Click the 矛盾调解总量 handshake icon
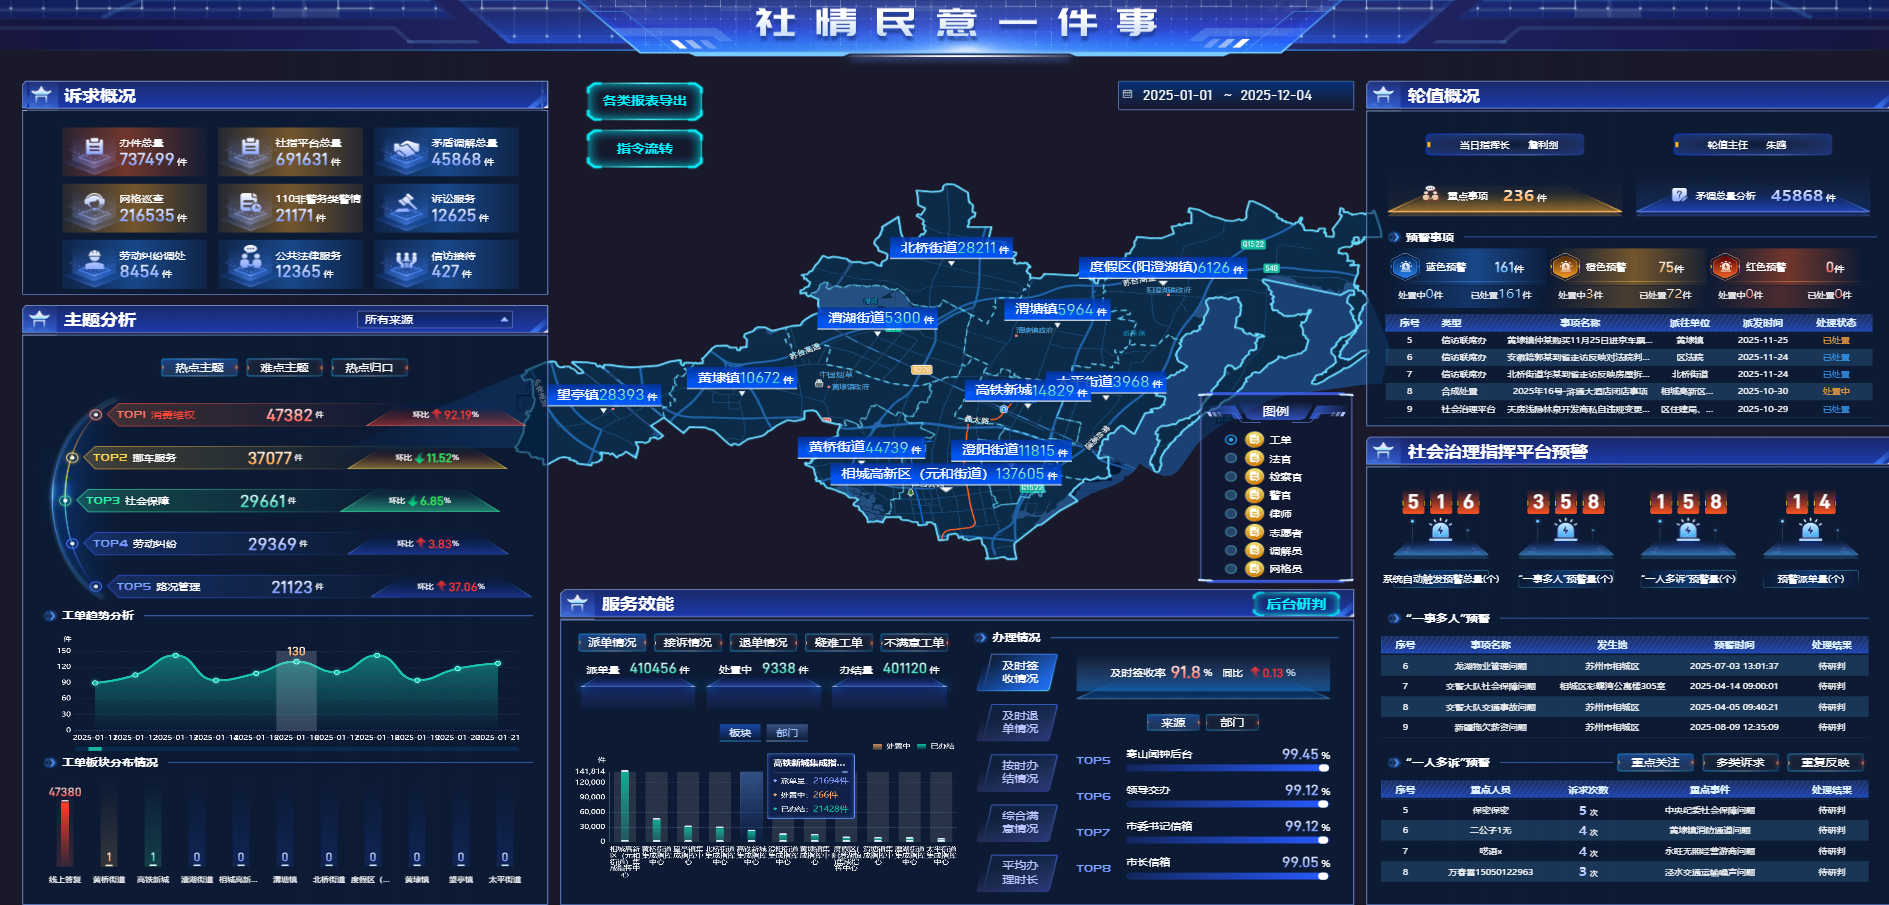The width and height of the screenshot is (1889, 905). coord(405,152)
